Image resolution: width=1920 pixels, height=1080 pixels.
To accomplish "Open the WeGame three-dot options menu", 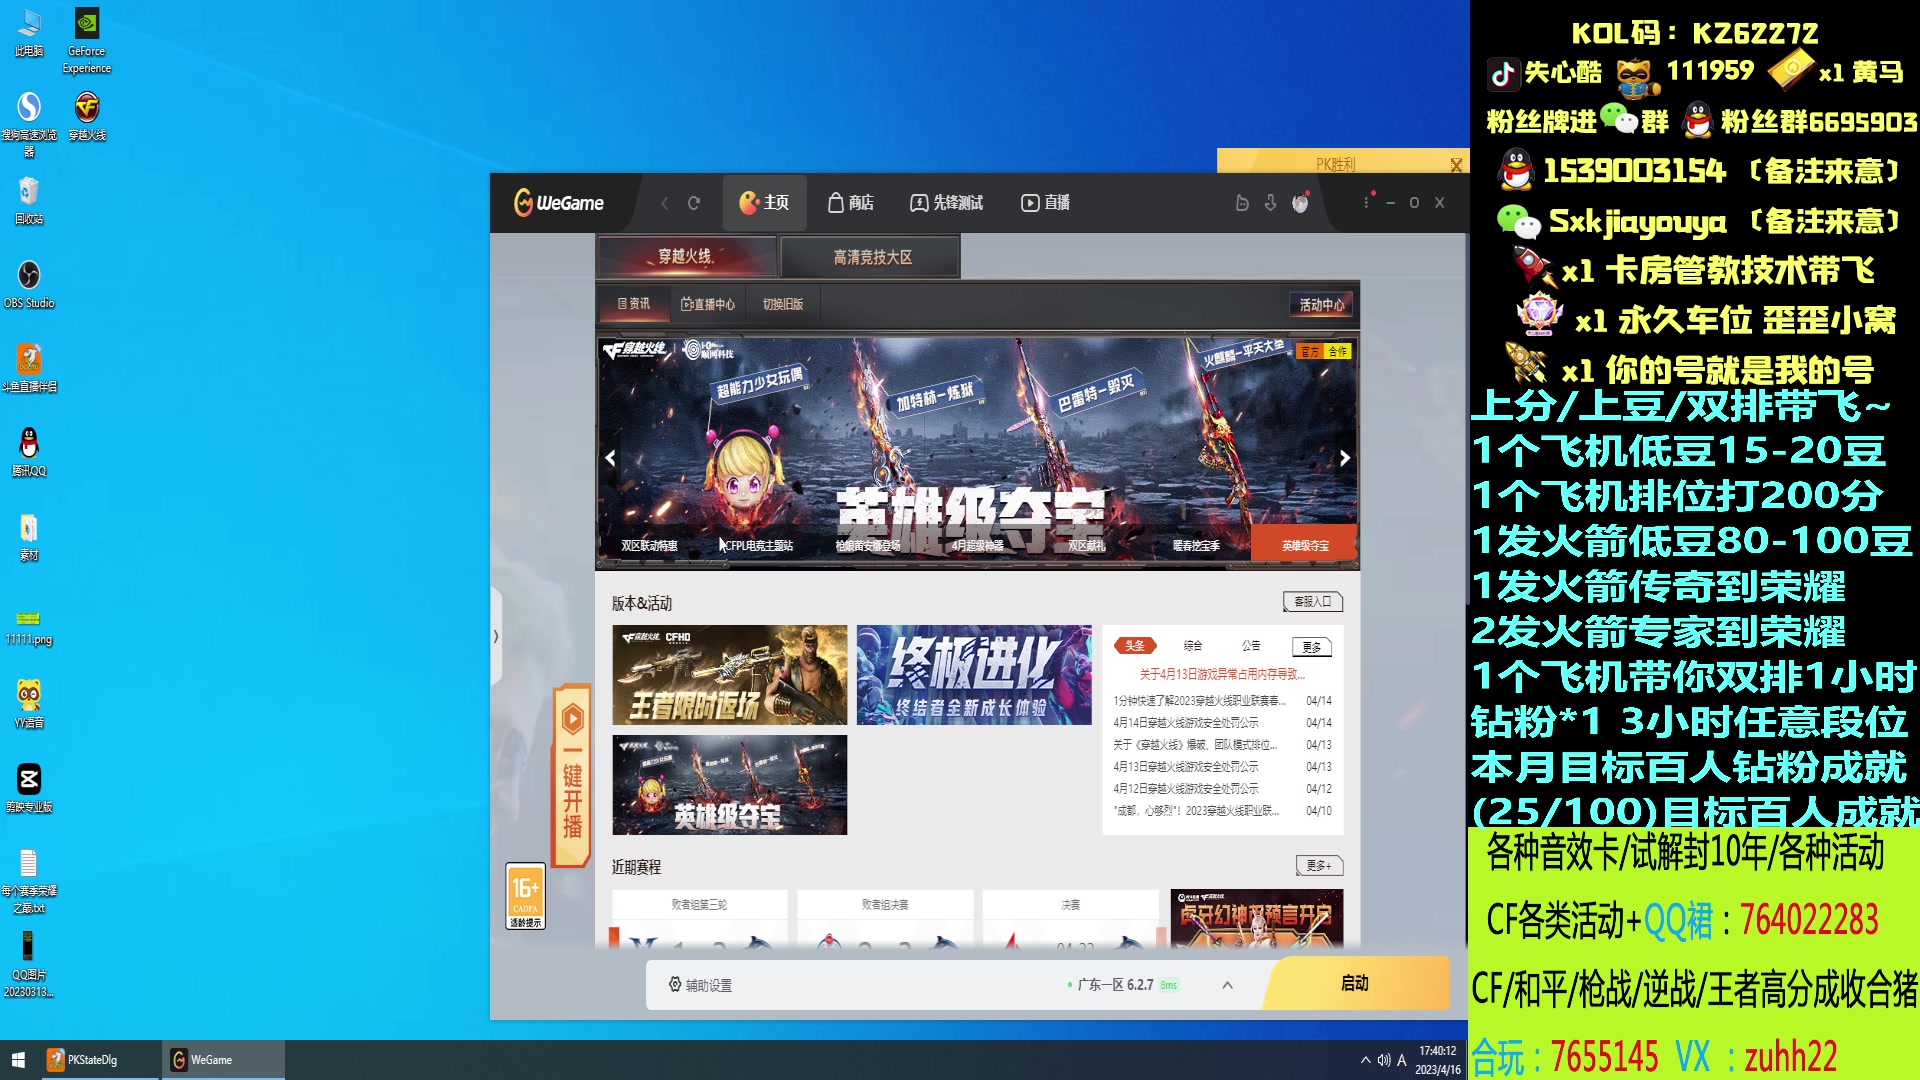I will (1366, 202).
